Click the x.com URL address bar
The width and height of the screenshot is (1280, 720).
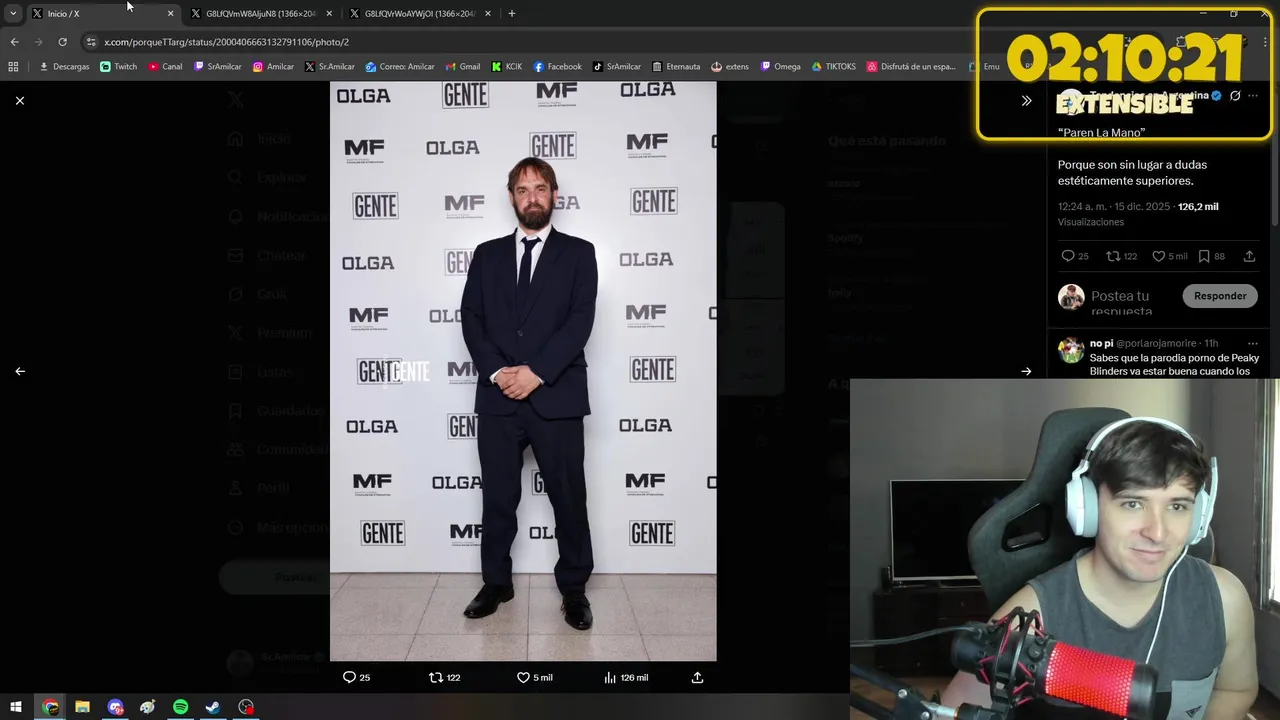226,42
